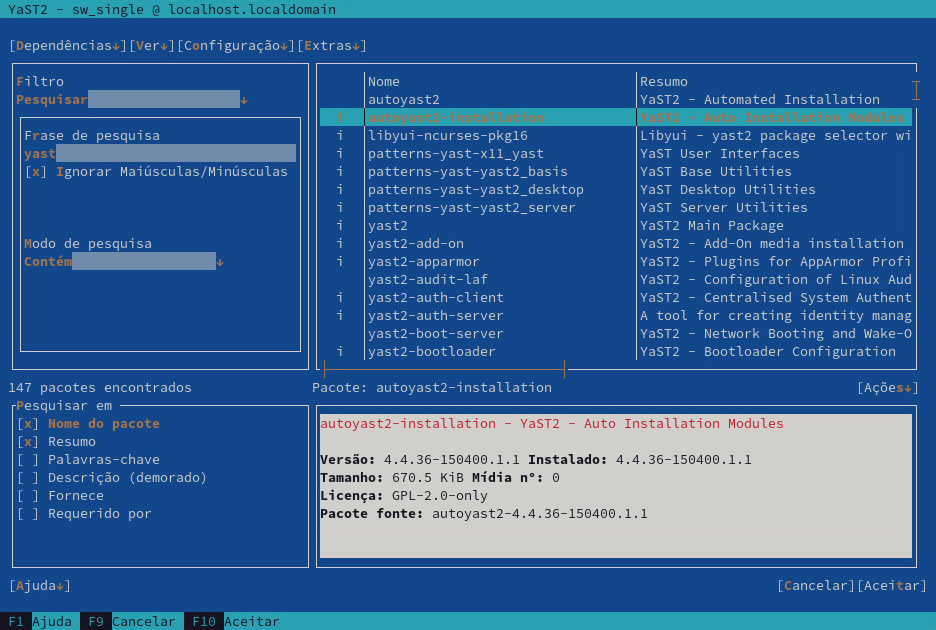Click the Nome column header

[384, 82]
